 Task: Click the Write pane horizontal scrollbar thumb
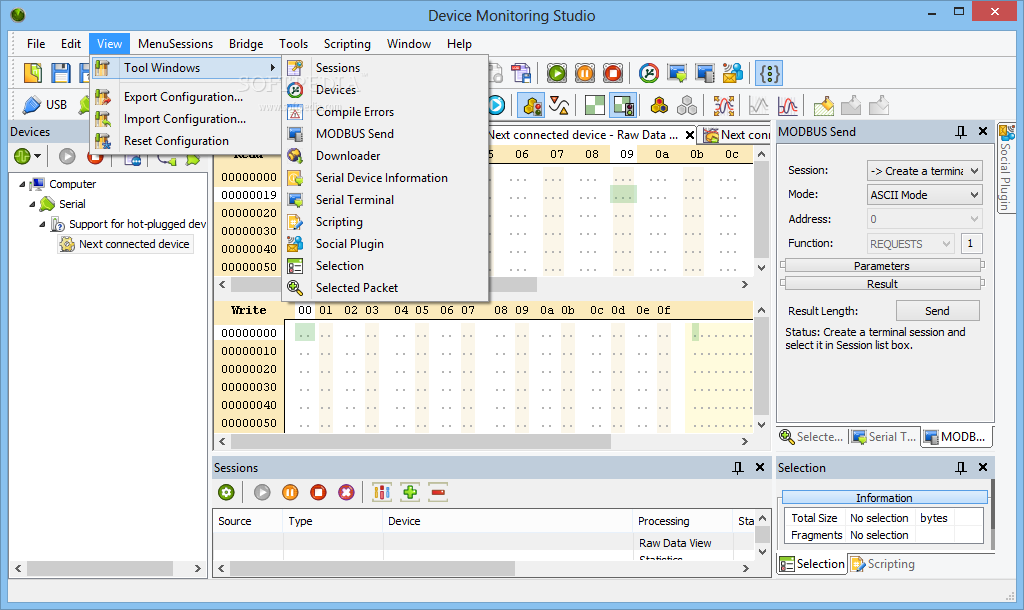(421, 441)
